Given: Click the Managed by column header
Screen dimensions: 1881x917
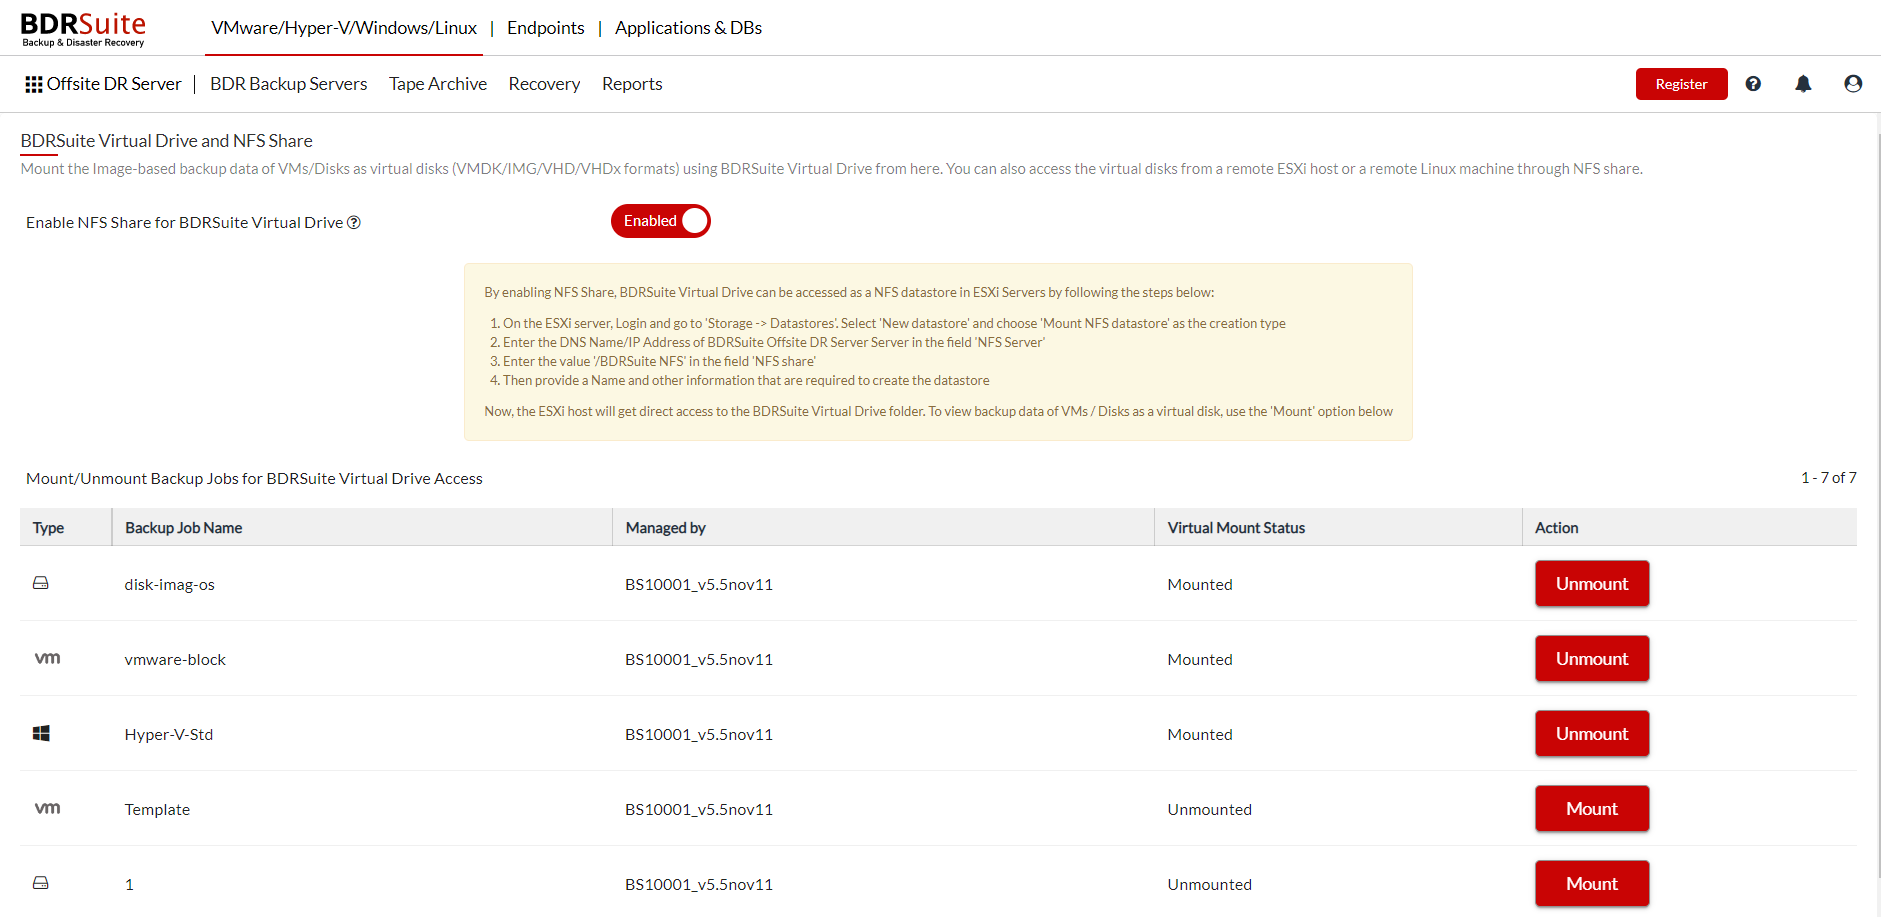Looking at the screenshot, I should (884, 527).
